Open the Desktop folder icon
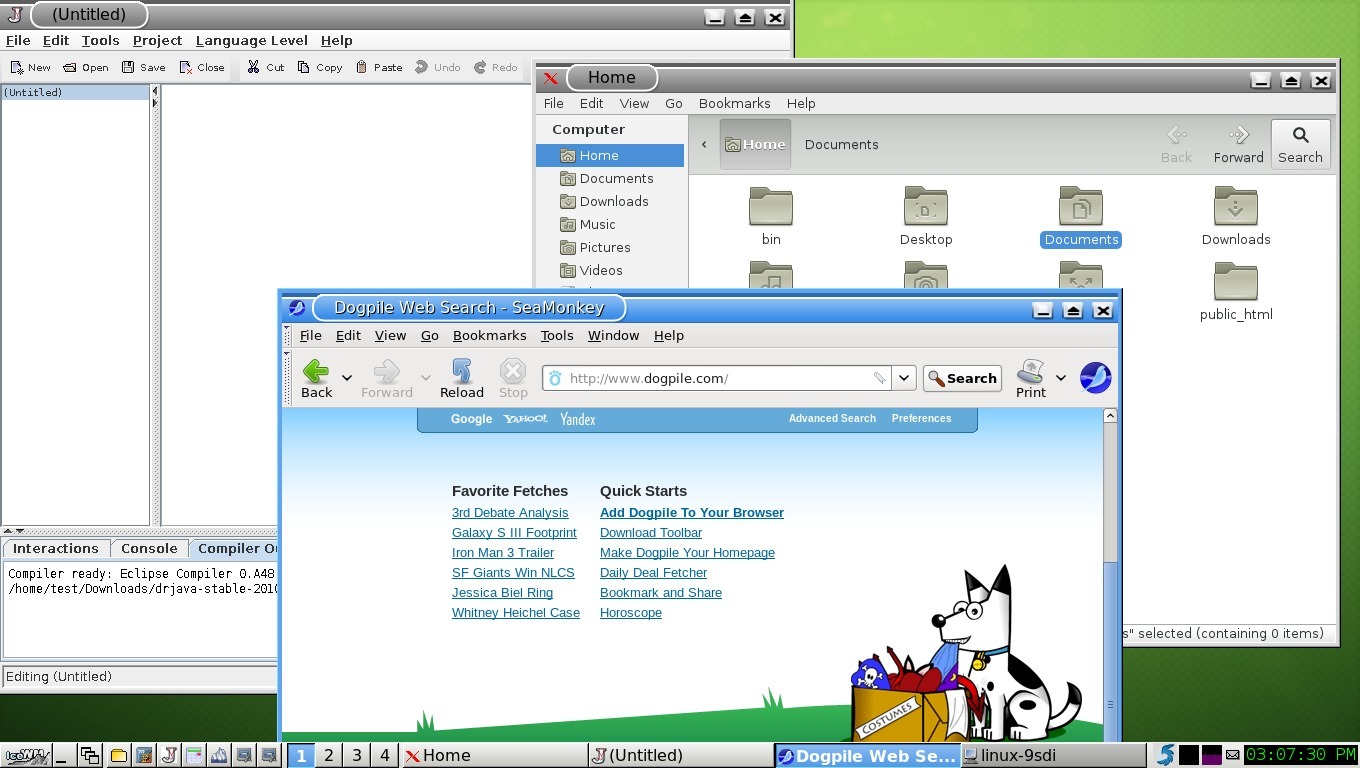Image resolution: width=1360 pixels, height=768 pixels. [926, 206]
